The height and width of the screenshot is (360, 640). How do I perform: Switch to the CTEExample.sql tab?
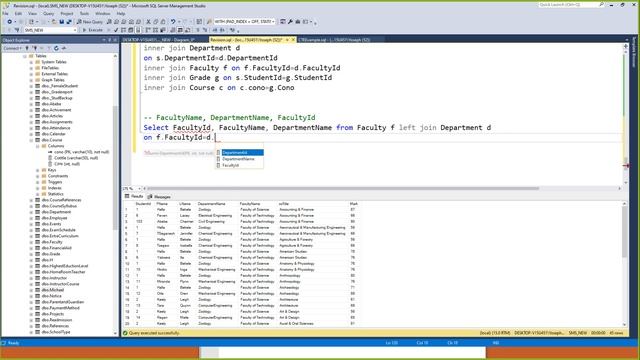(x=334, y=40)
